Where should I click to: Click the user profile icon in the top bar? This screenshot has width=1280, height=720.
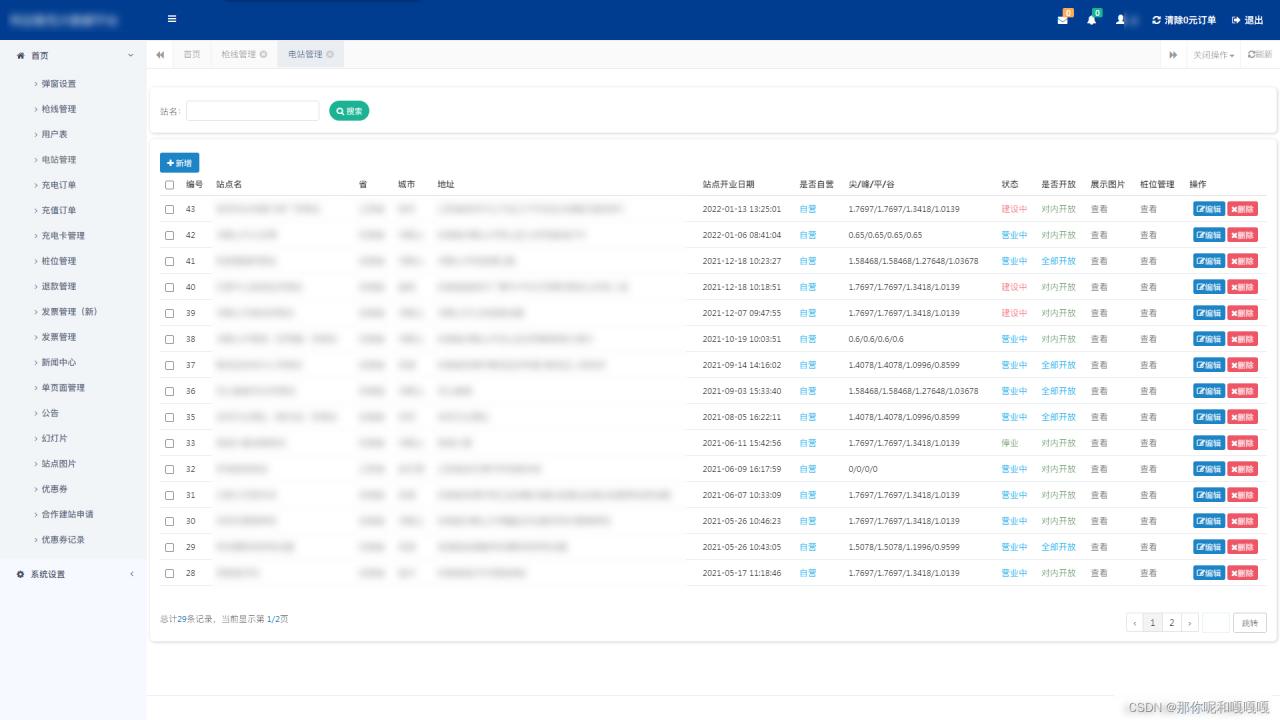1122,19
